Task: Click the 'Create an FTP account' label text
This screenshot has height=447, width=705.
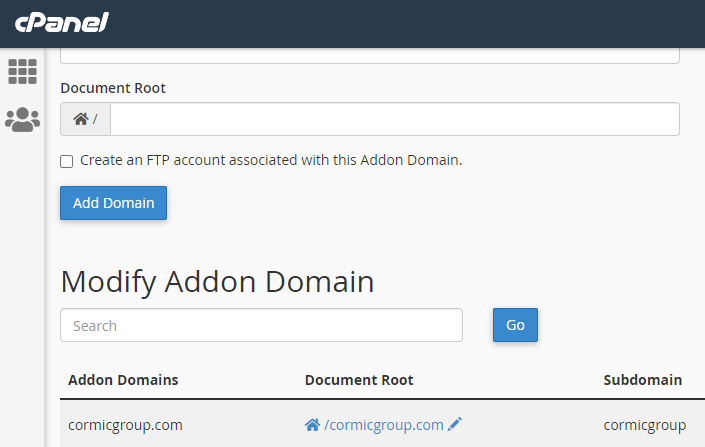Action: tap(271, 160)
